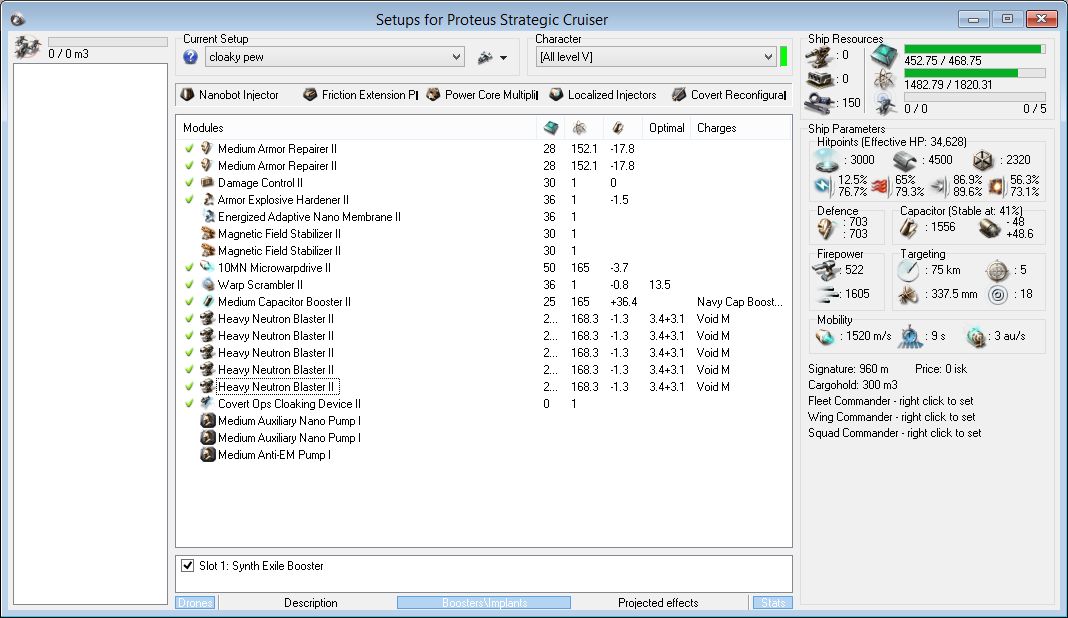Switch to the Projected effects tab
1068x618 pixels.
tap(658, 603)
